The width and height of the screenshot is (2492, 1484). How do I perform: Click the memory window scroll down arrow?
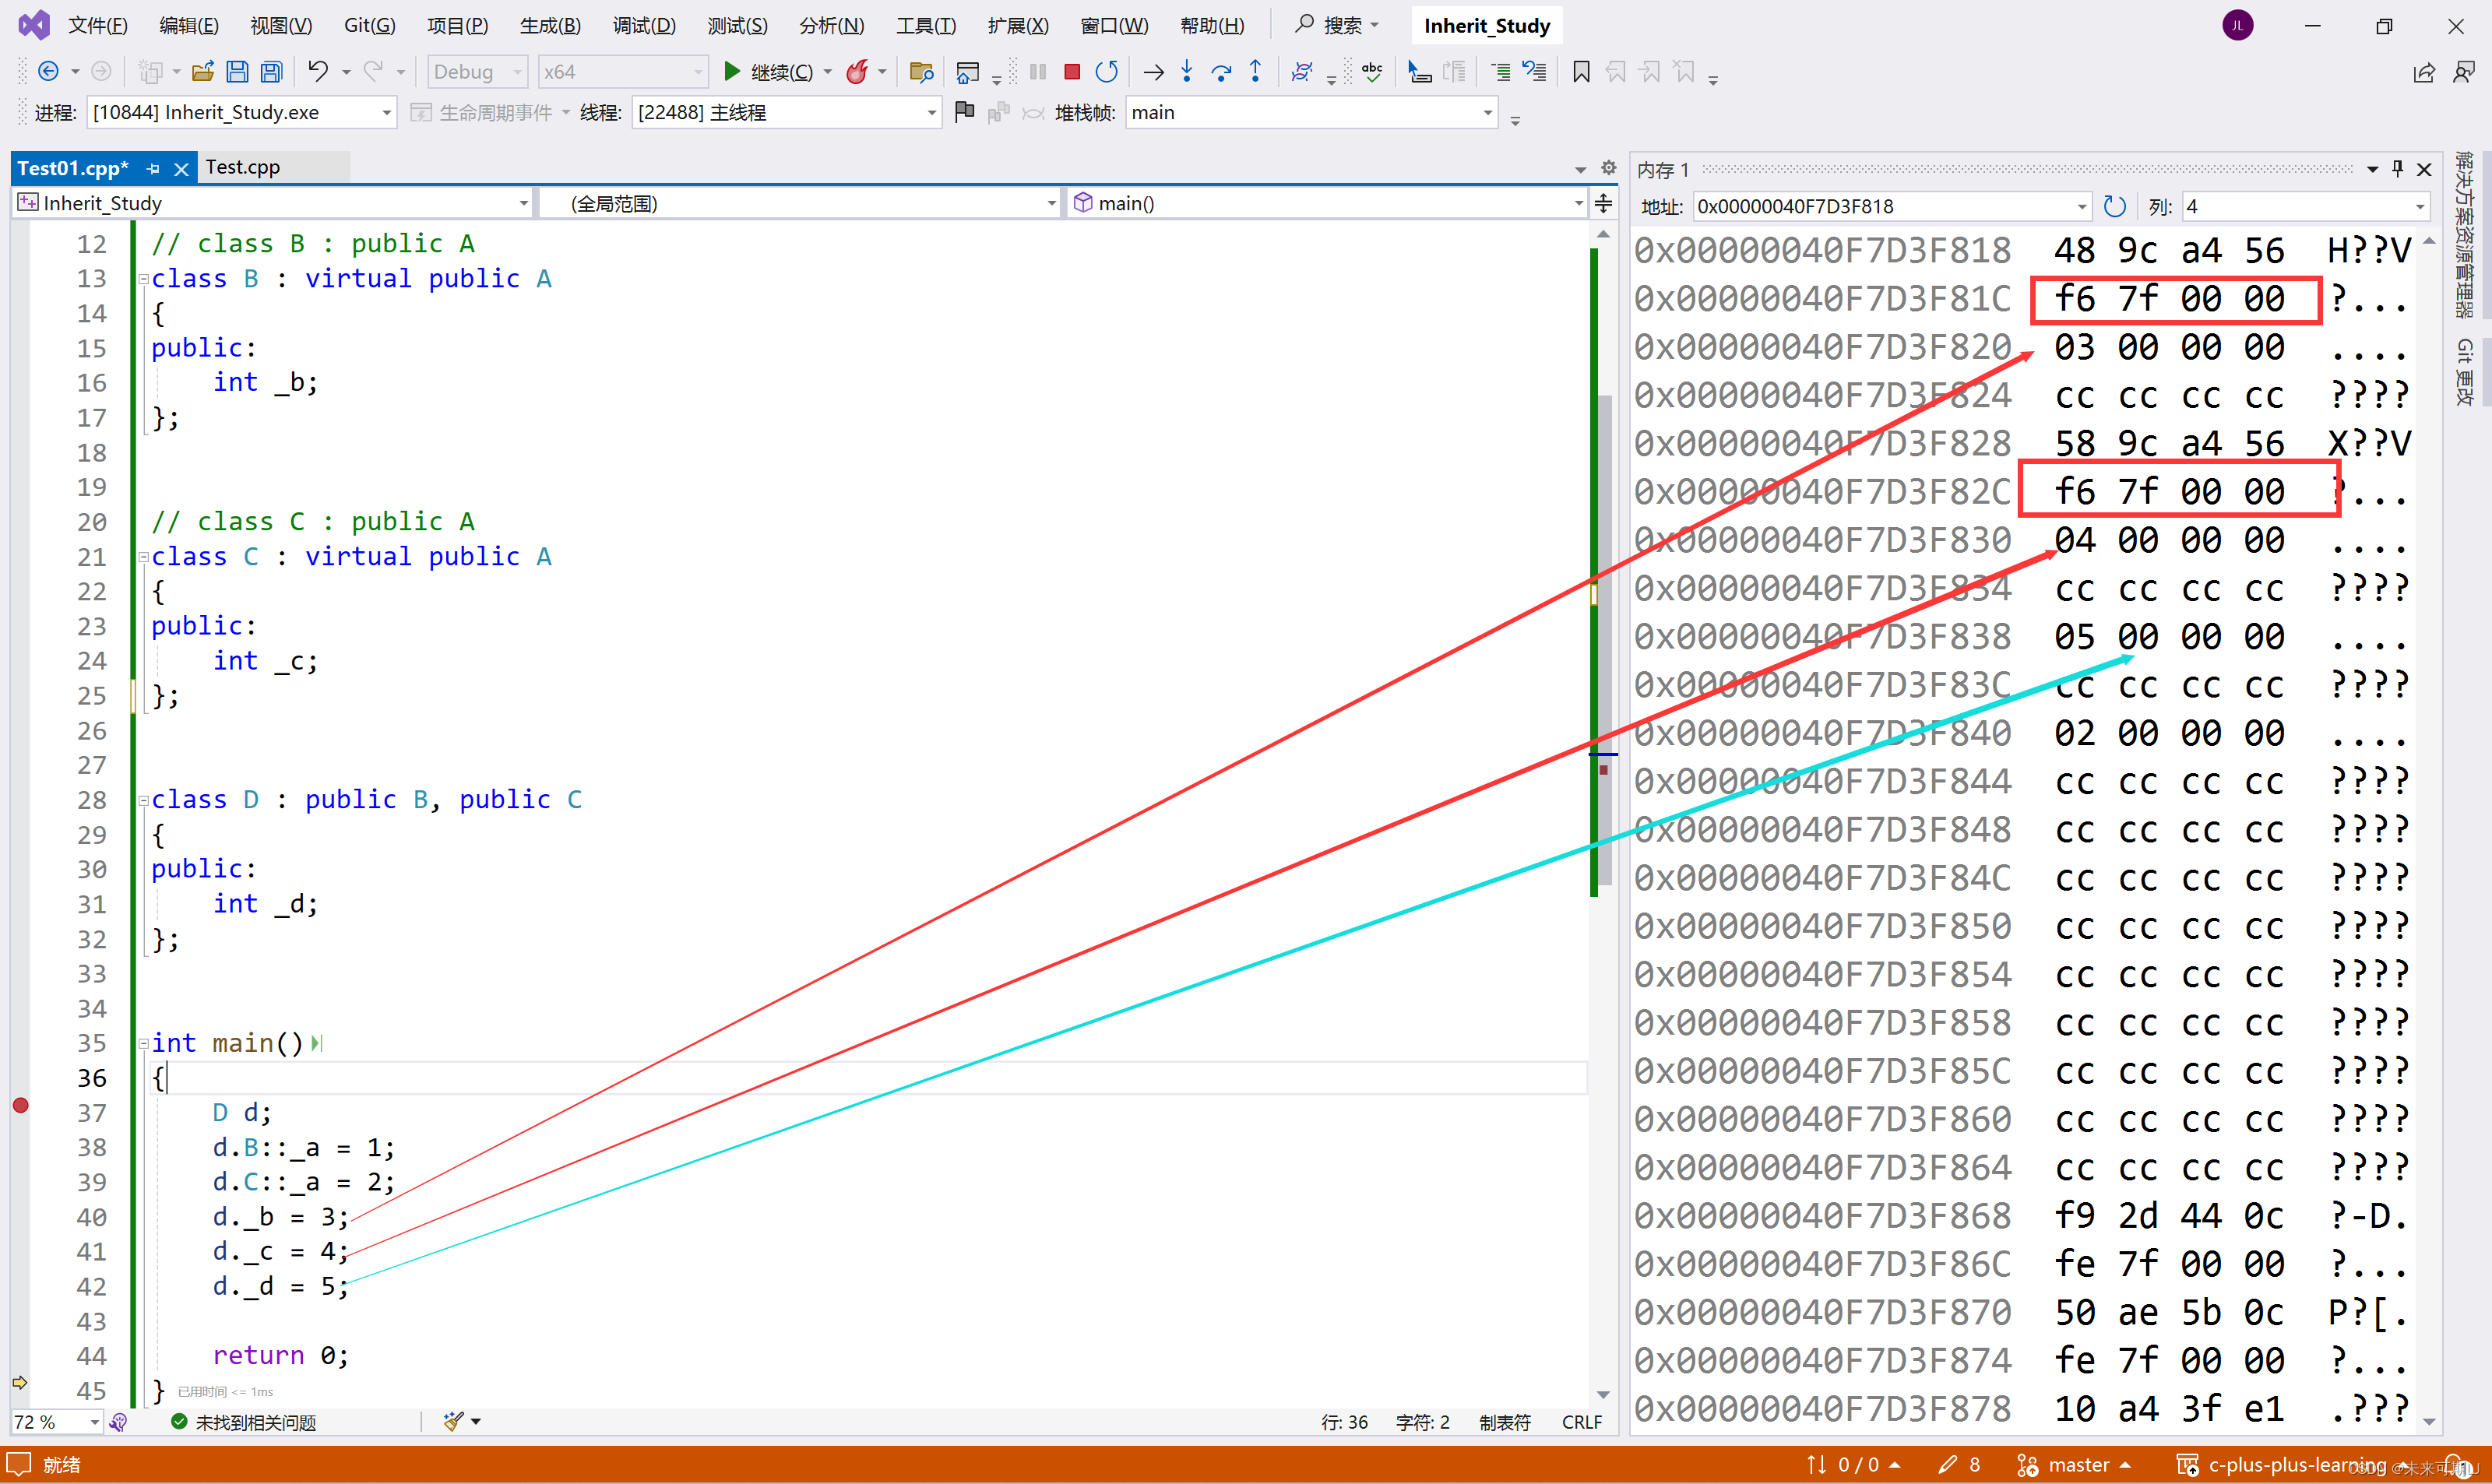(2429, 1421)
